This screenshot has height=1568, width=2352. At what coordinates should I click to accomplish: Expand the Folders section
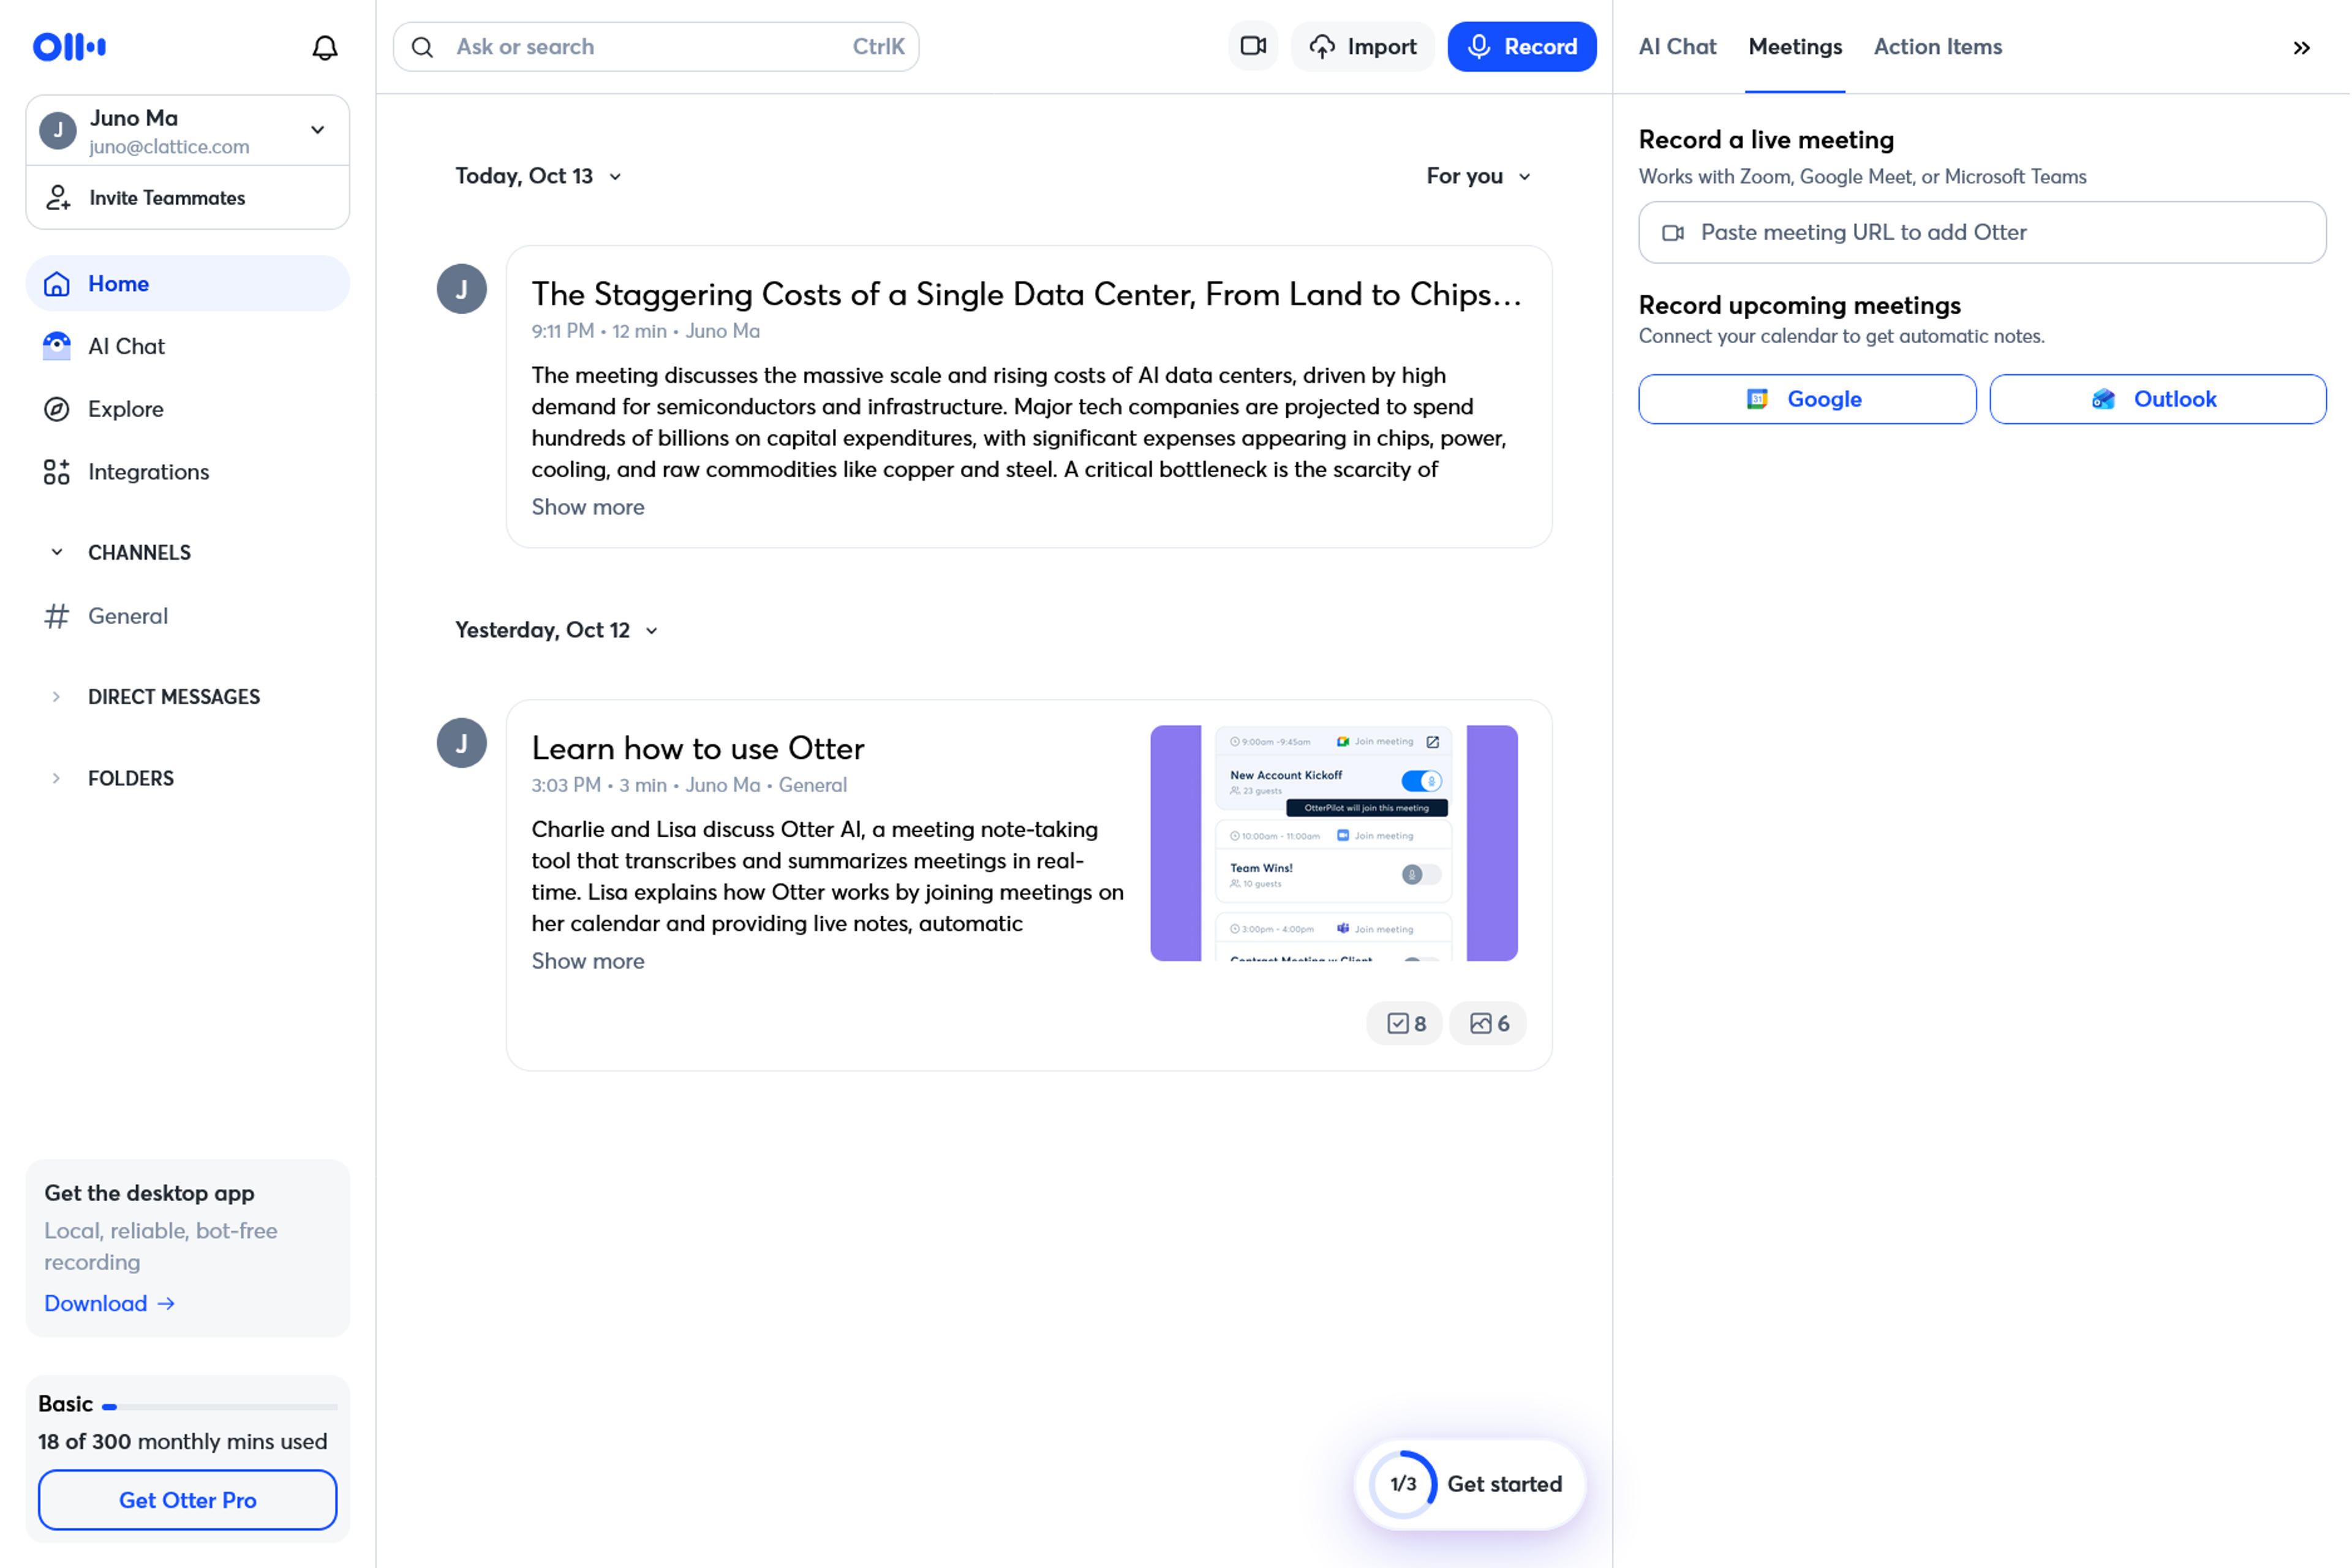click(x=56, y=778)
